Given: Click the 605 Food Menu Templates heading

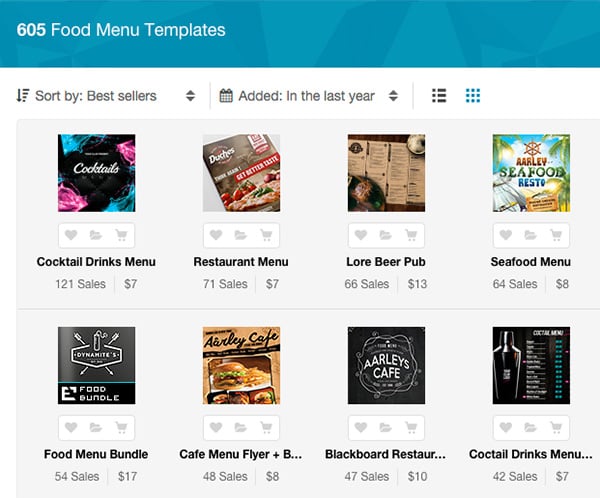Looking at the screenshot, I should 121,30.
